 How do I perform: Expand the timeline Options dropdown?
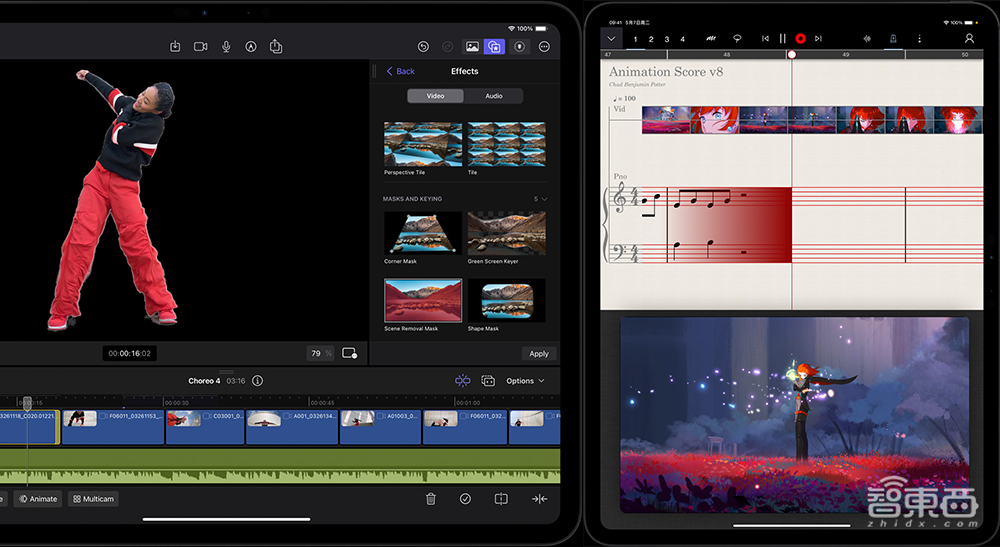point(525,381)
